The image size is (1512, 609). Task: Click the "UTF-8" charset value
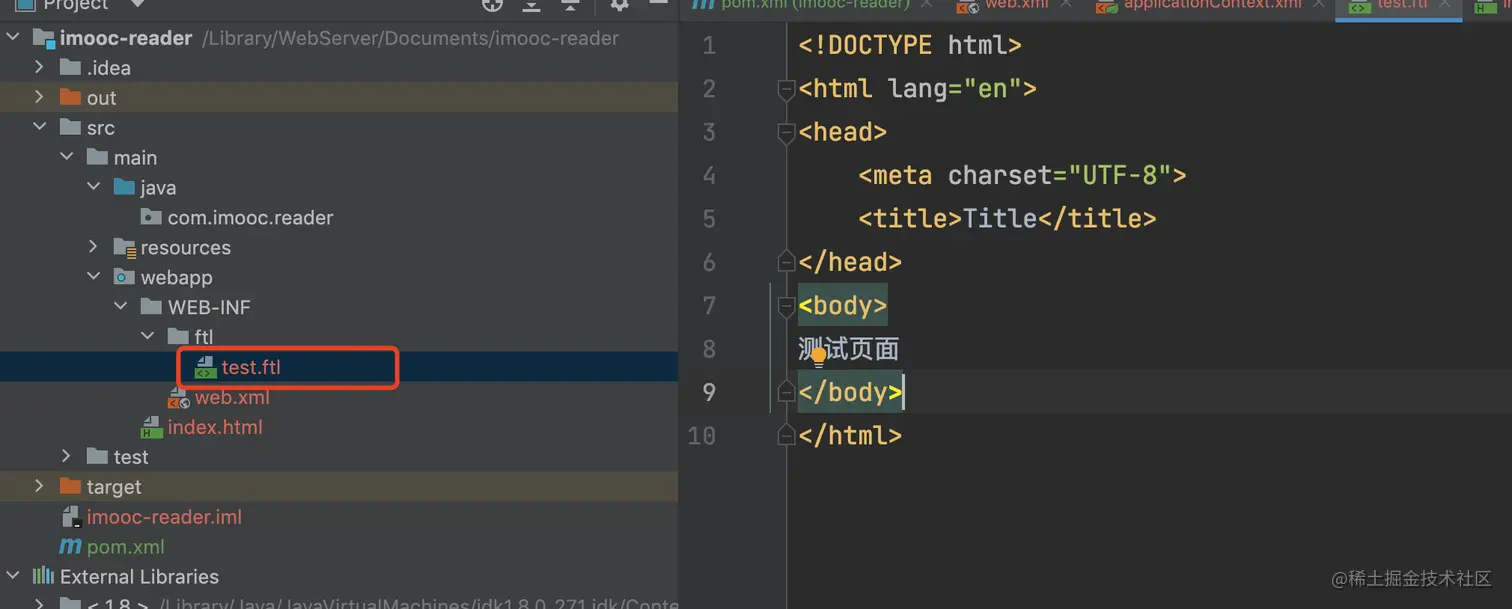click(1120, 176)
